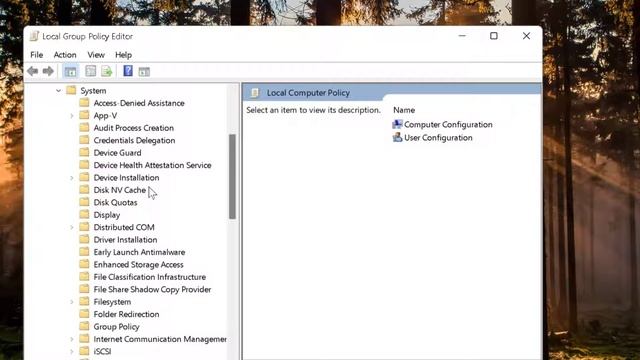
Task: Maximize the Local Group Policy Editor window
Action: point(494,36)
